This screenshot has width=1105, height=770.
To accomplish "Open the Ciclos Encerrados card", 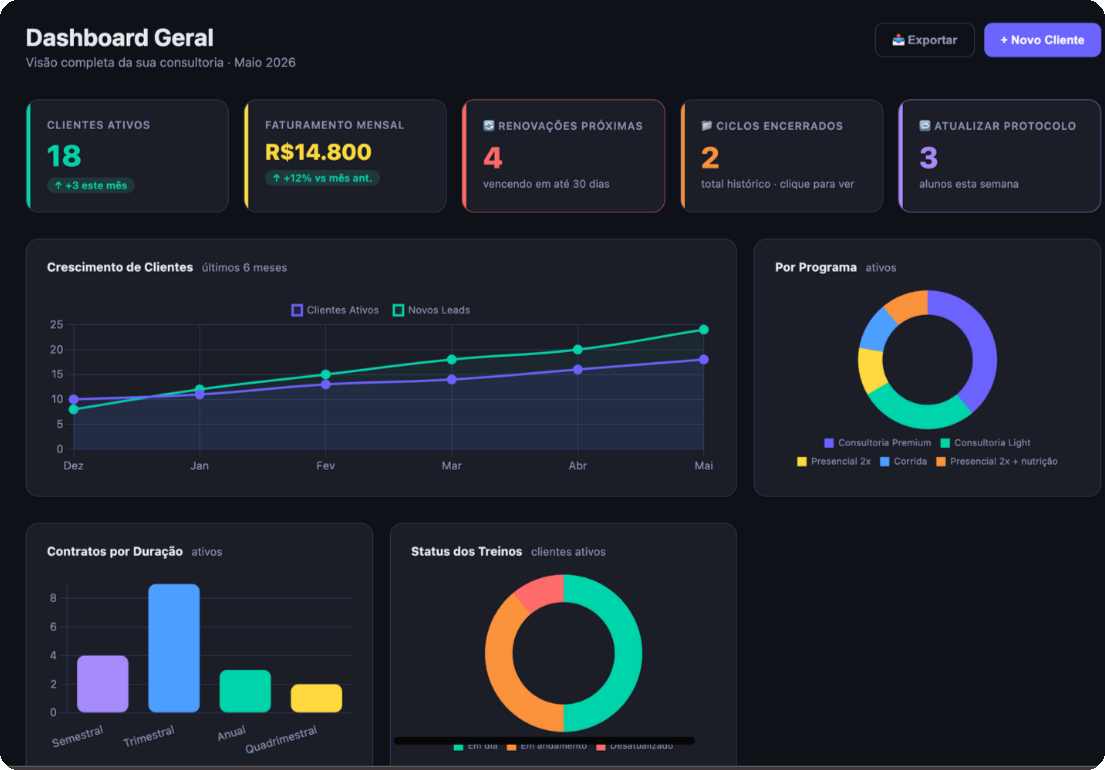I will point(782,156).
